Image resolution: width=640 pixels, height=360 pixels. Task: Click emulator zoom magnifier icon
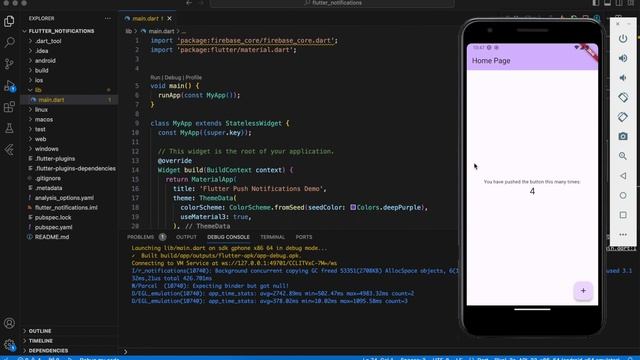point(623,156)
